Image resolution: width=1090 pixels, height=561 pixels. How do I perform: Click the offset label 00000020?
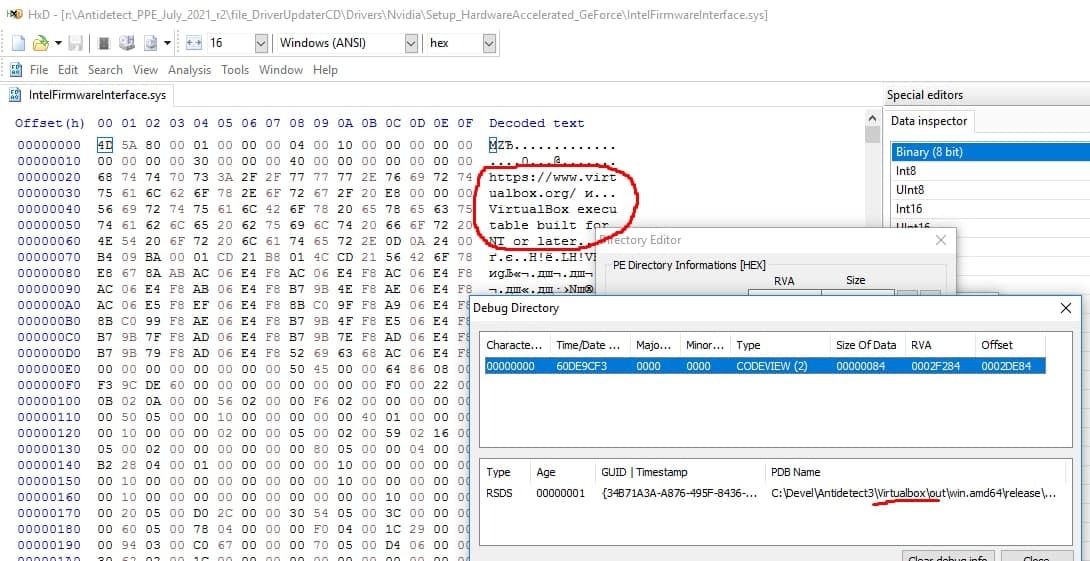tap(49, 177)
